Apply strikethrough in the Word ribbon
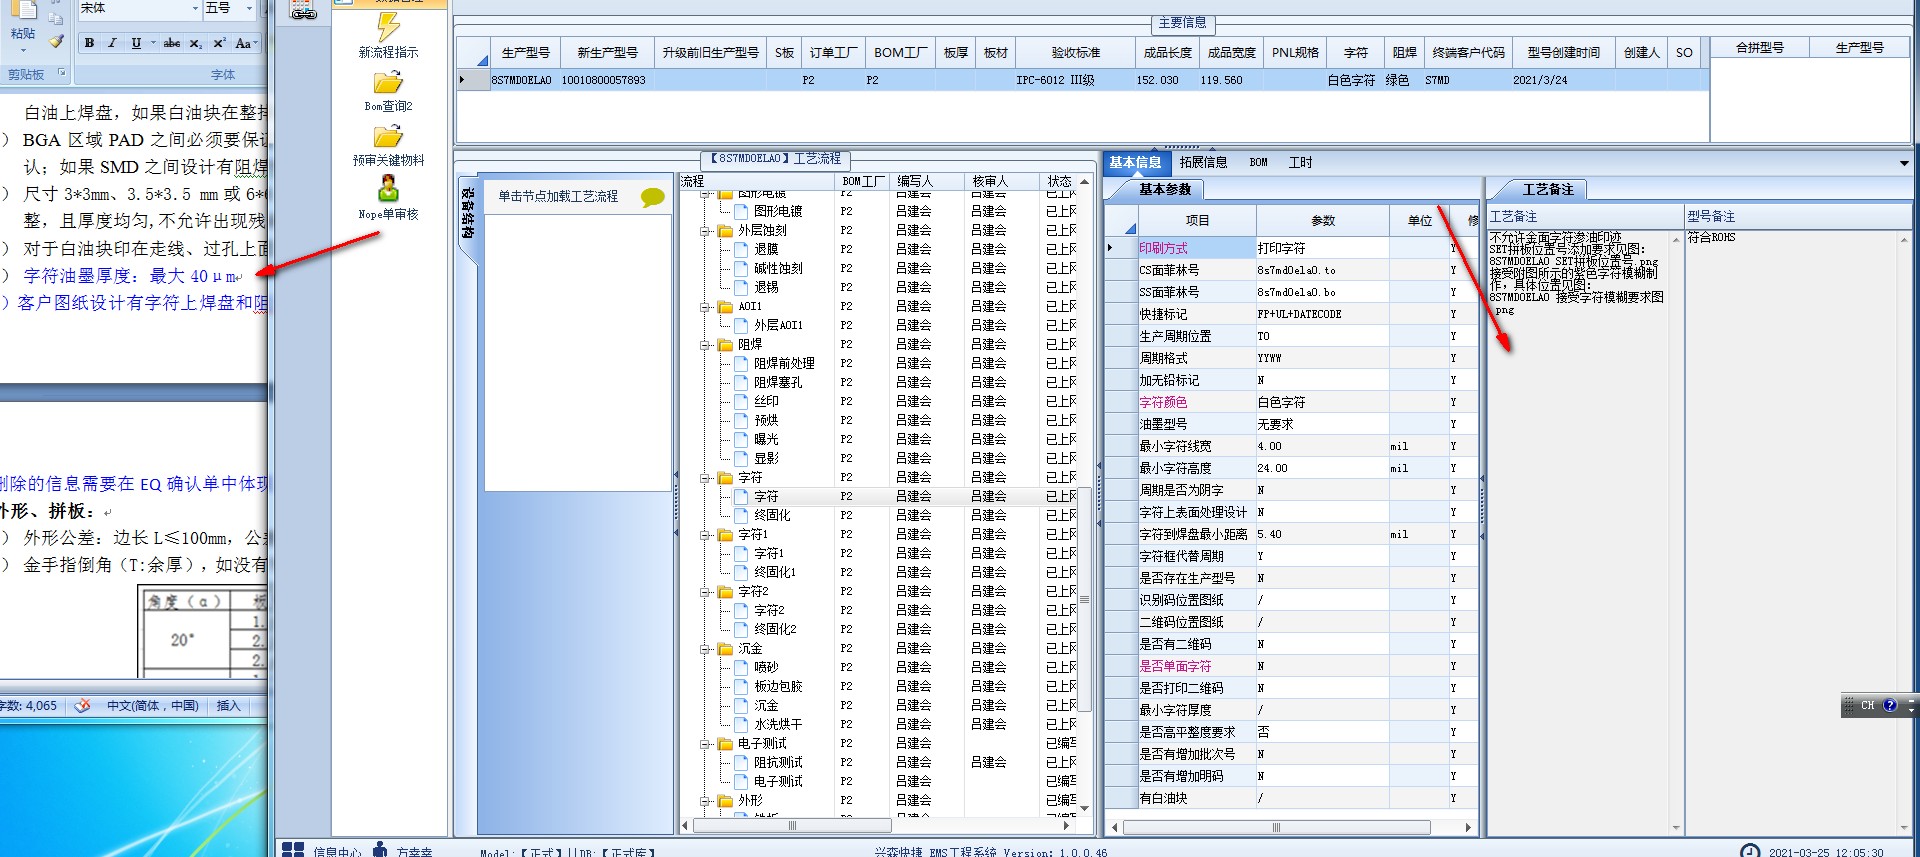 [172, 43]
